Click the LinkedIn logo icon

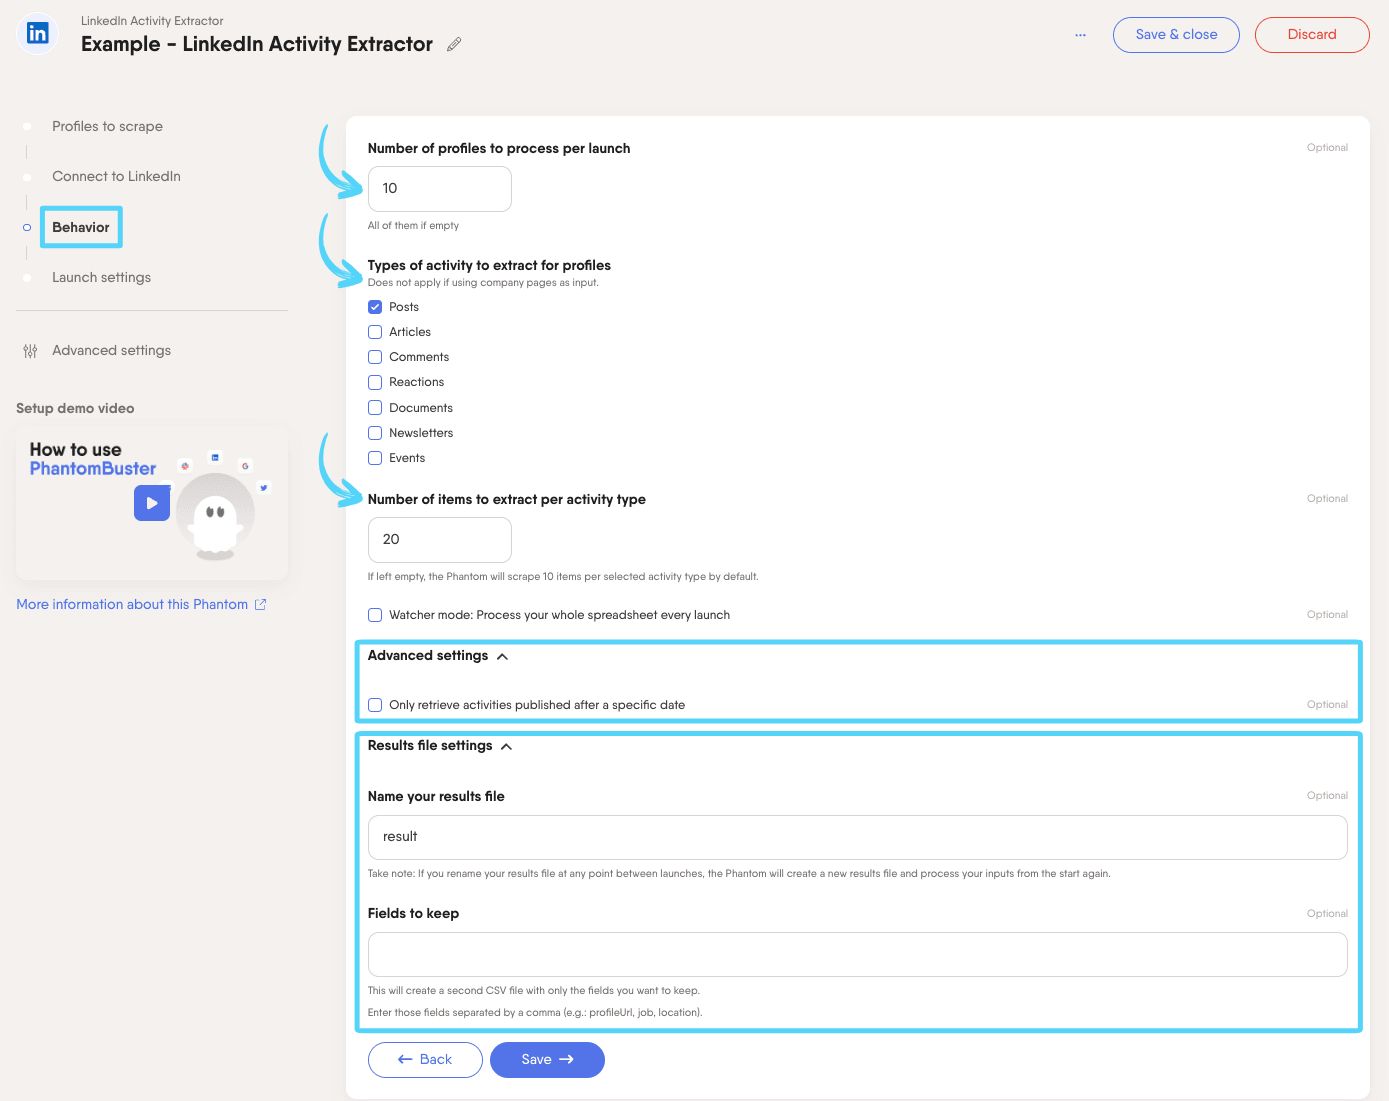point(37,33)
